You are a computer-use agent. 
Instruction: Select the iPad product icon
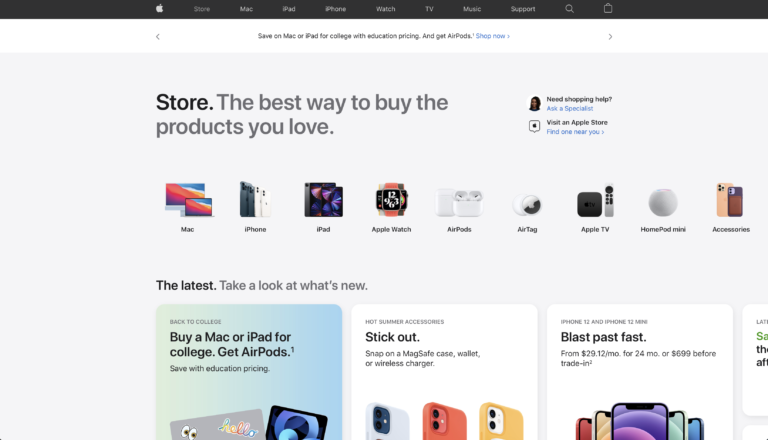click(x=323, y=200)
